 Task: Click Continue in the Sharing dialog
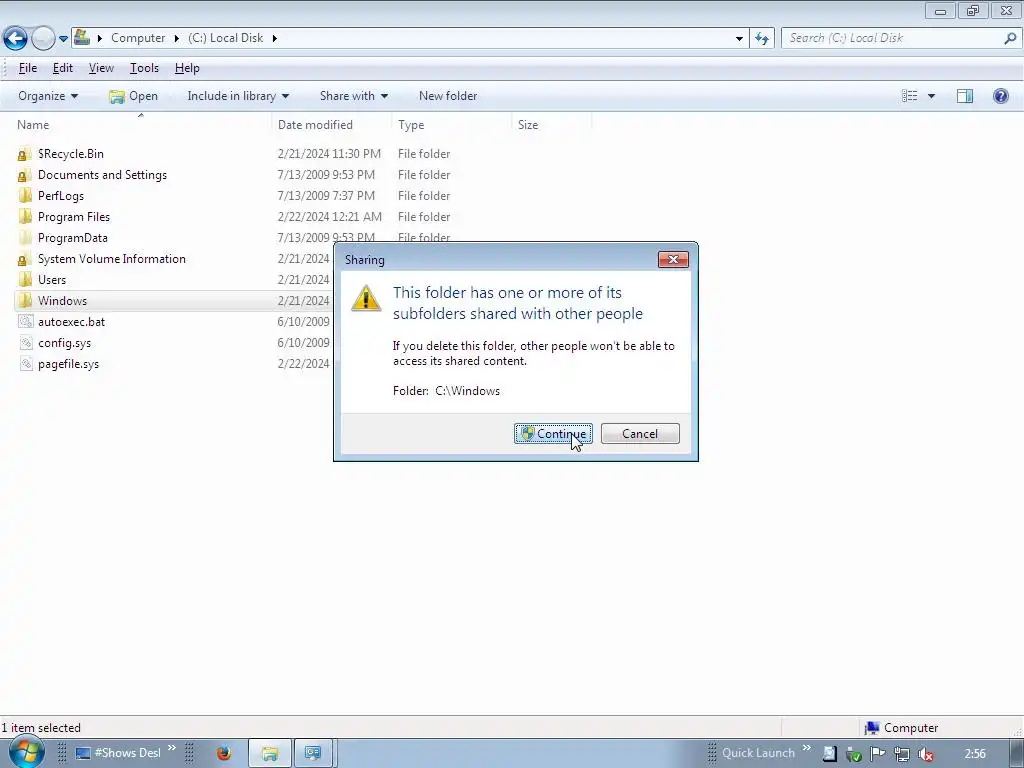(553, 434)
